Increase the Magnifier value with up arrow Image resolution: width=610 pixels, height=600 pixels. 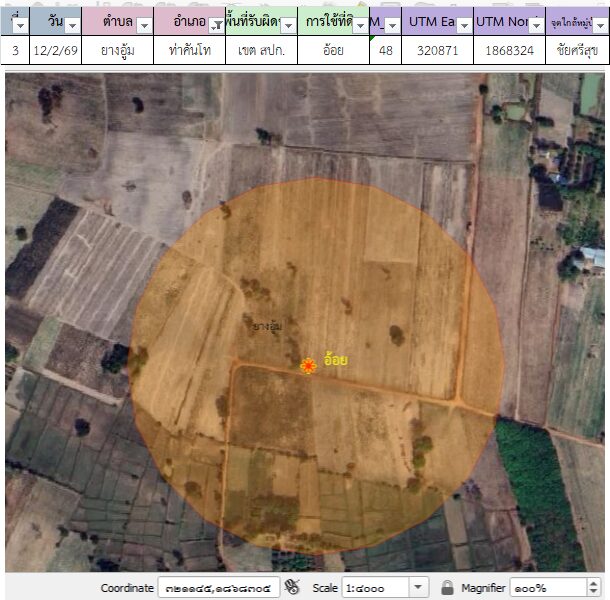point(593,583)
